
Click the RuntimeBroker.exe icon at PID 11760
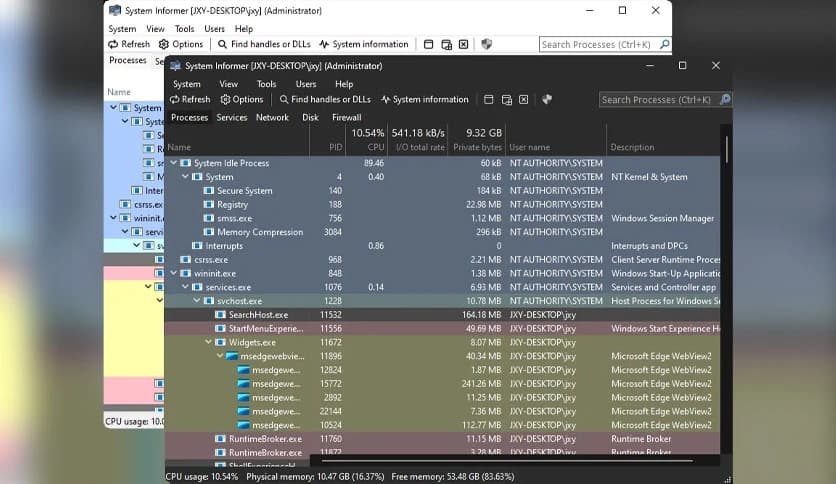220,439
